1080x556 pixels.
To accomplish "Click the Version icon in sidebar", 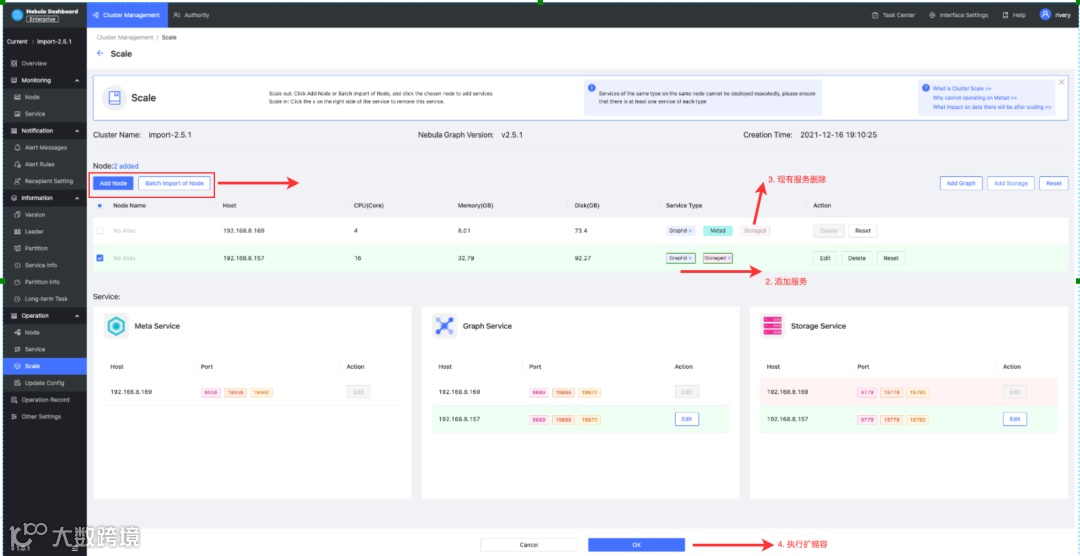I will tap(18, 215).
